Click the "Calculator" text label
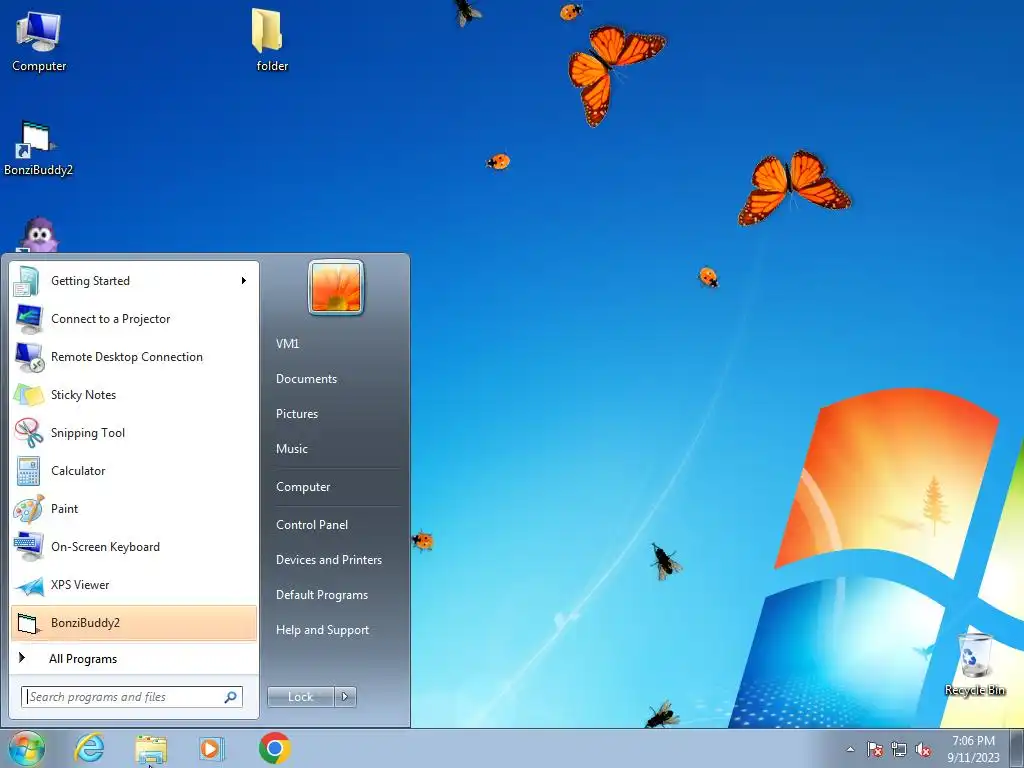Screen dimensions: 1024x768 pyautogui.click(x=78, y=471)
